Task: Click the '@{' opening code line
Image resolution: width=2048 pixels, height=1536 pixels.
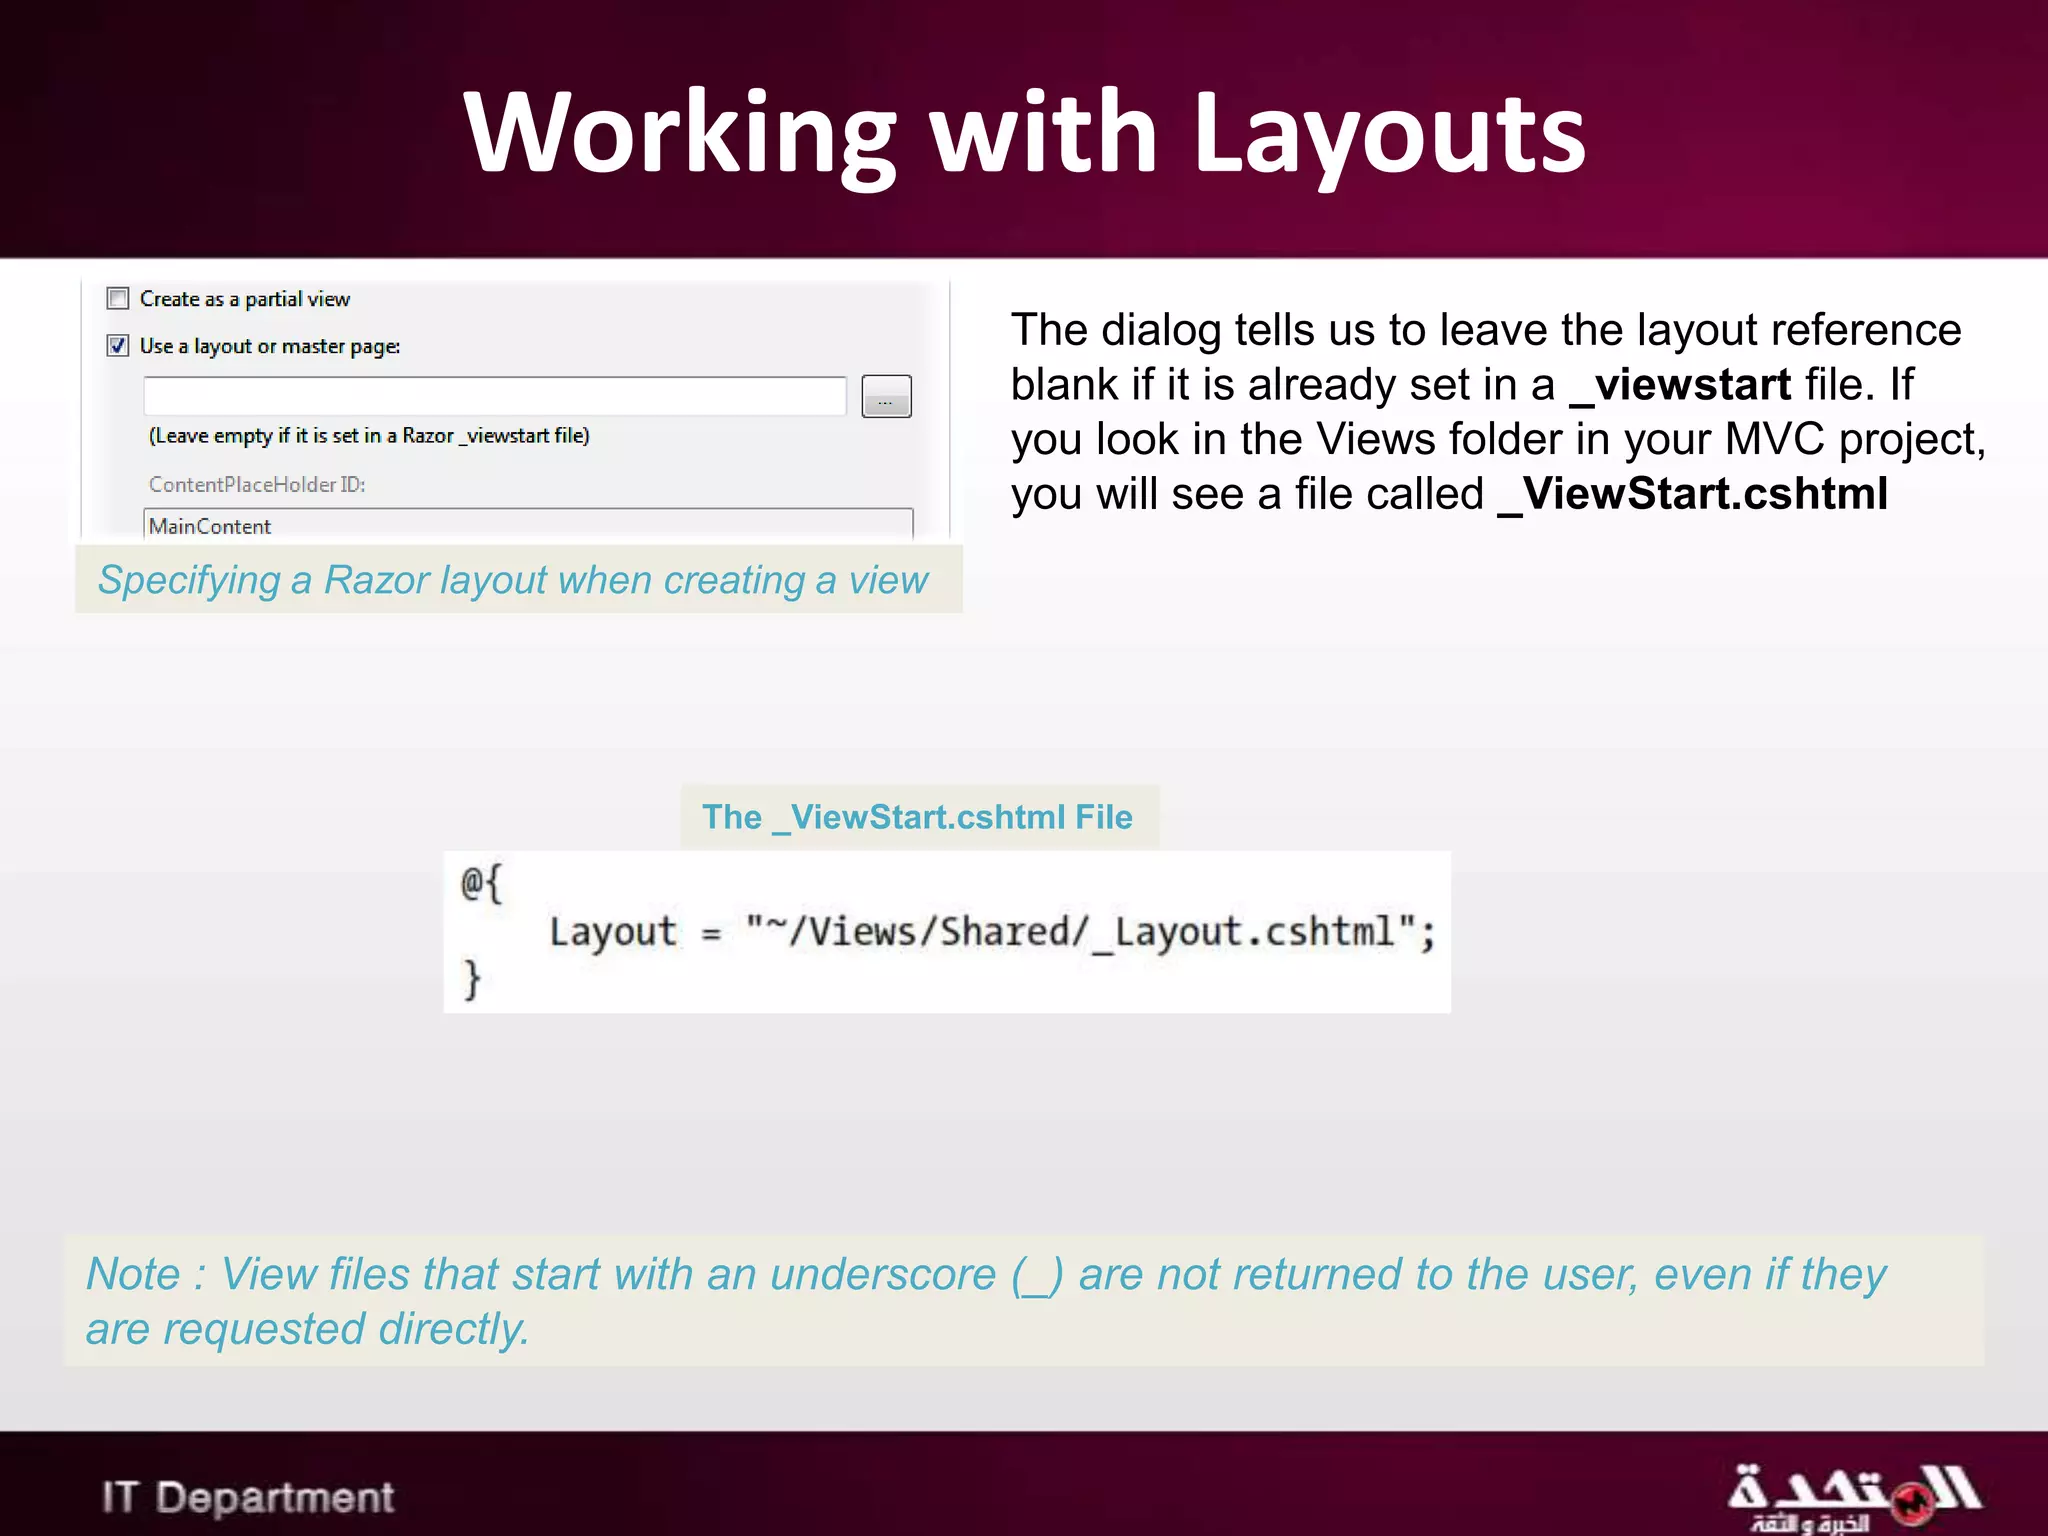Action: (482, 884)
